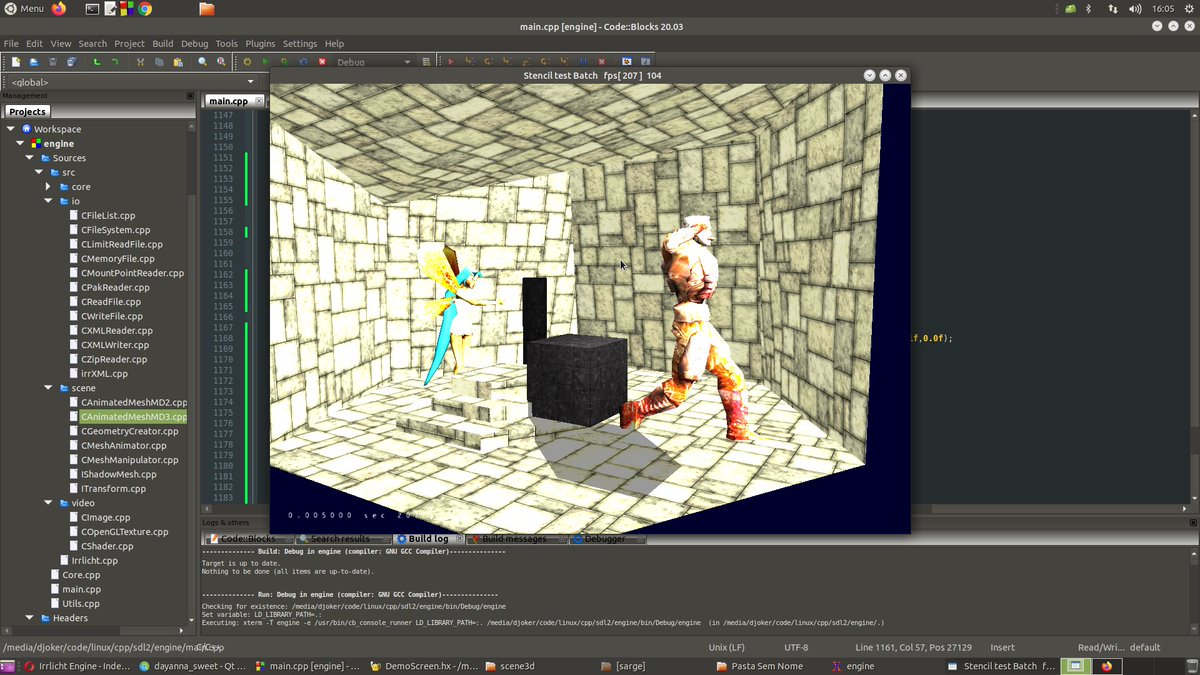Open the Debug target dropdown
The image size is (1200, 675).
click(407, 62)
